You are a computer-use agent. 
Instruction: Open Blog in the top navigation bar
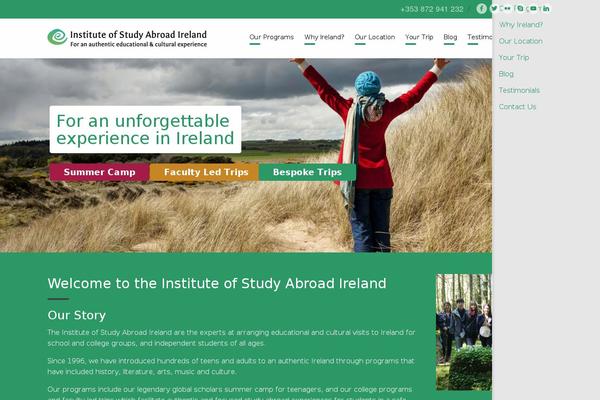450,37
